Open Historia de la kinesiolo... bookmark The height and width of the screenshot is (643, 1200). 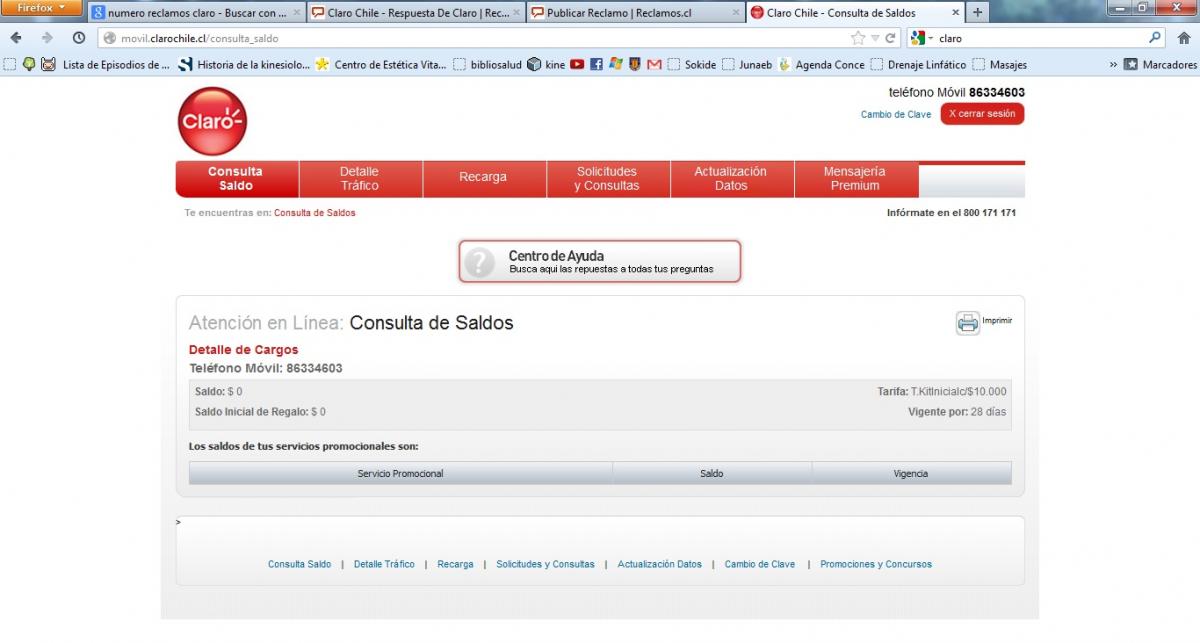[x=243, y=65]
